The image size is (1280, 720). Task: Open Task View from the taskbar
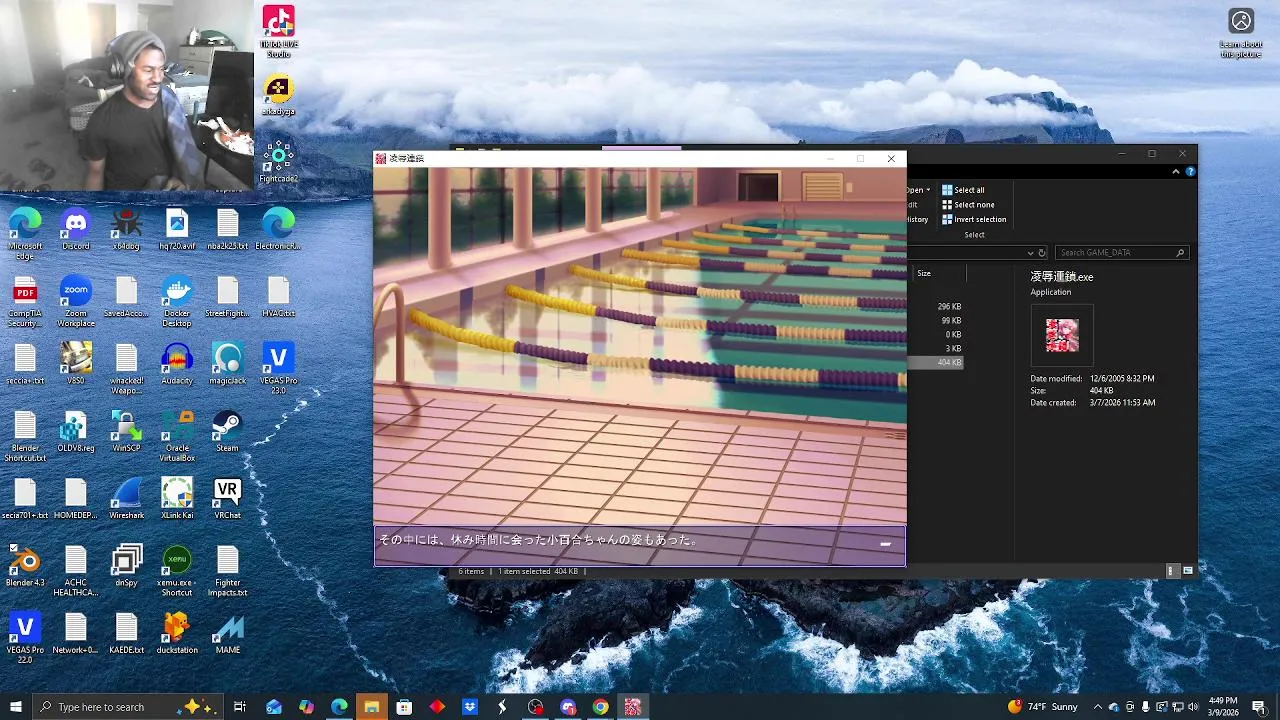[x=240, y=707]
